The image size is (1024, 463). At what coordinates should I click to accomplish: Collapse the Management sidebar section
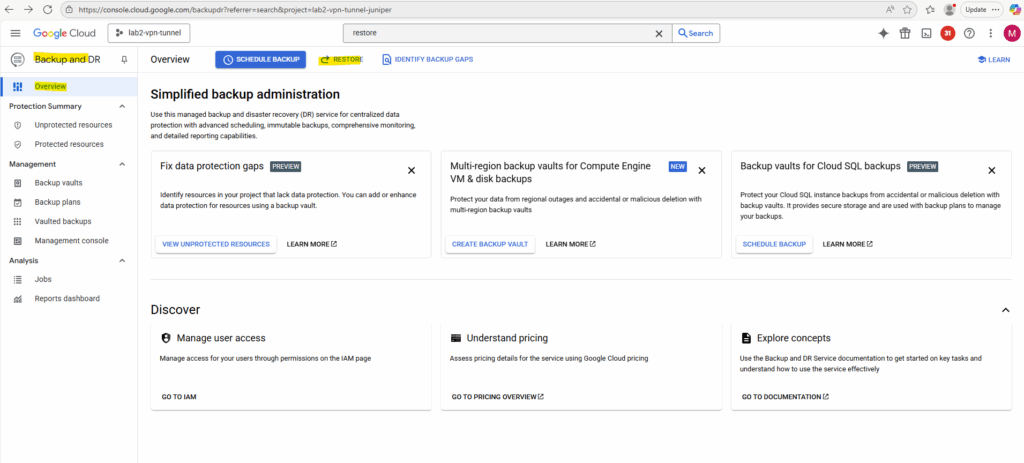click(x=122, y=164)
